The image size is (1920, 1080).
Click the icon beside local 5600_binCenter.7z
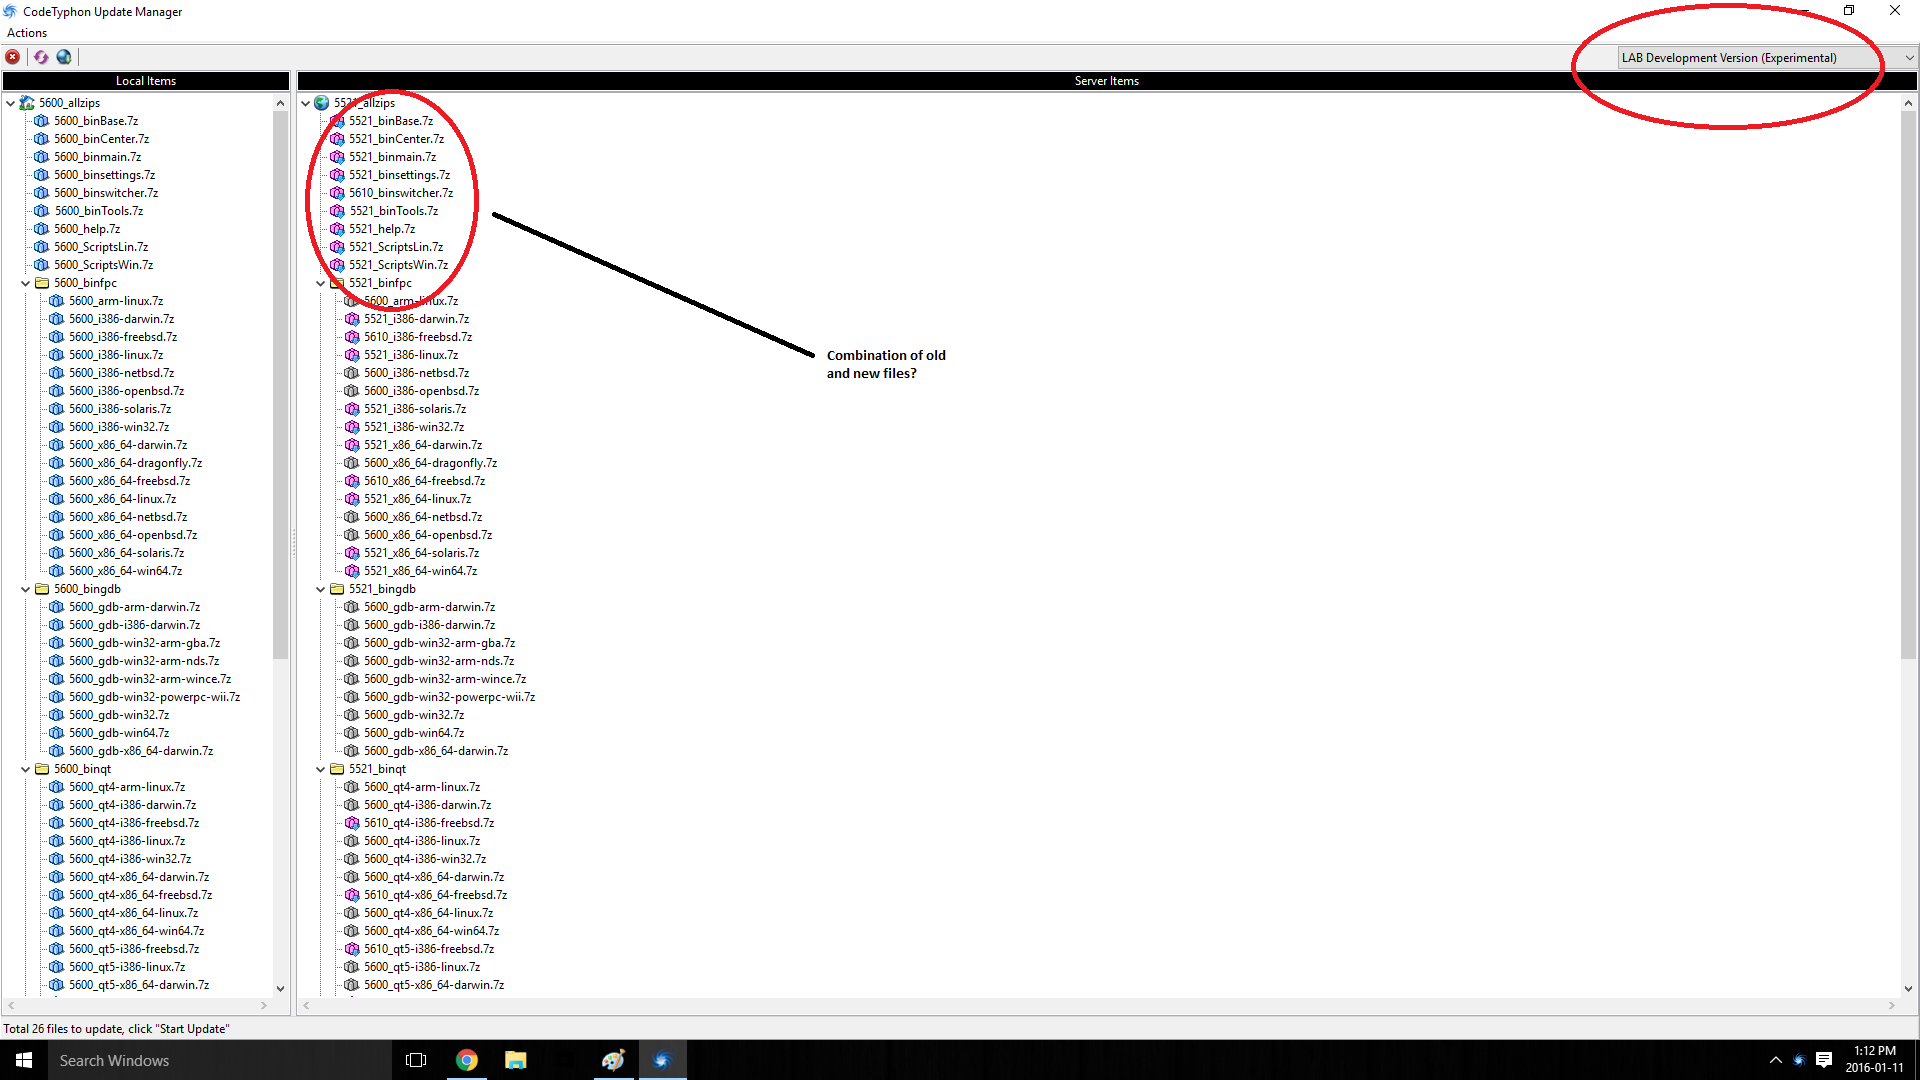click(x=41, y=139)
